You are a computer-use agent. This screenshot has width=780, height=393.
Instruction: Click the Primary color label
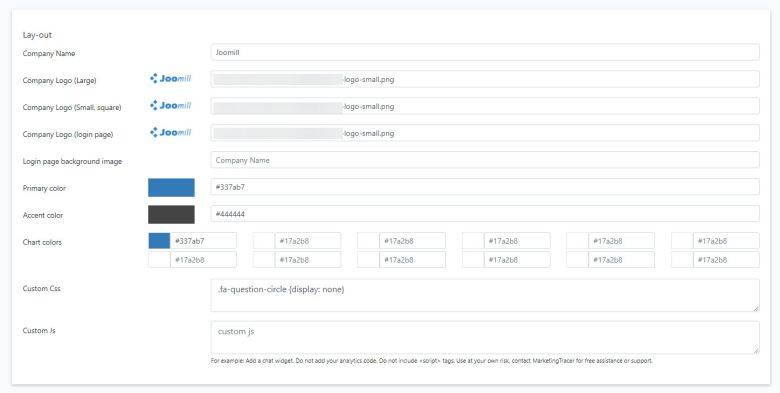coord(44,188)
